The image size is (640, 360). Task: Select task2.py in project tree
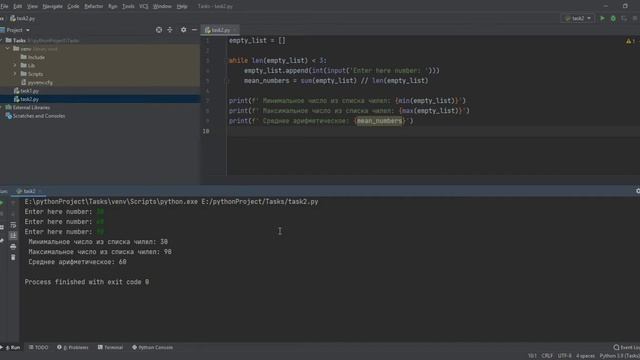point(26,99)
